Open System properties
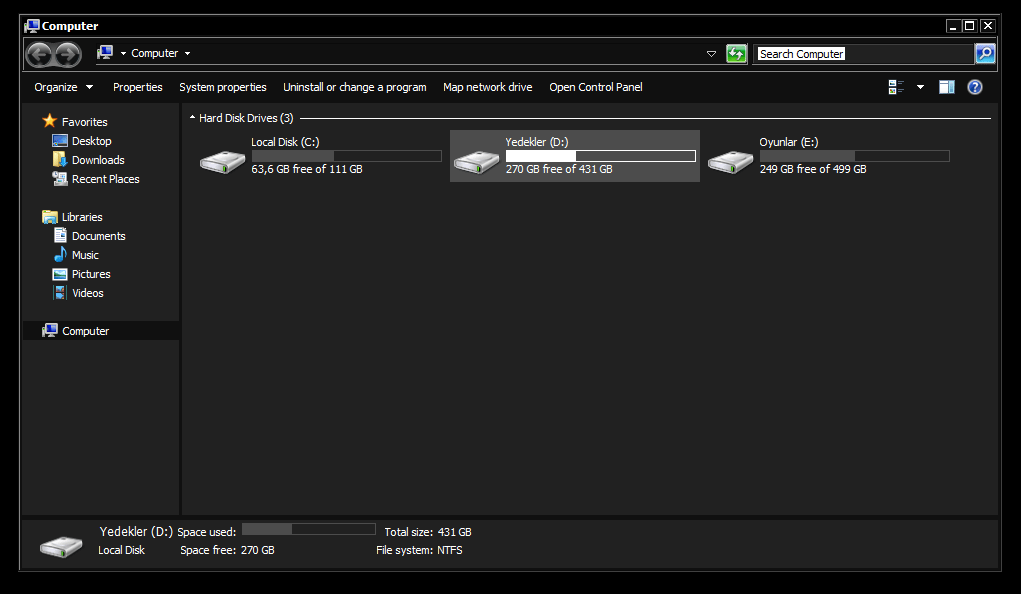 [223, 87]
